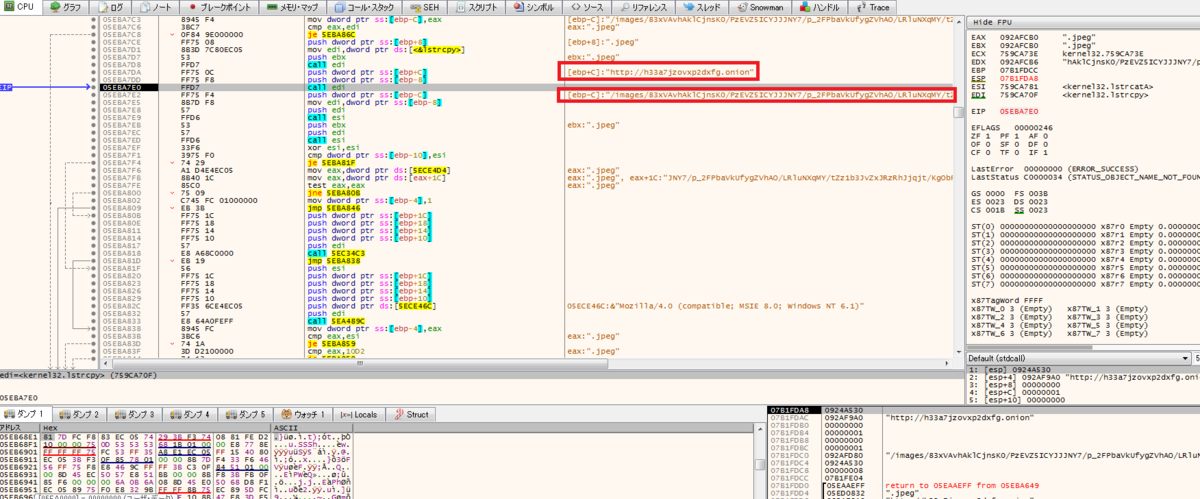The image size is (1200, 499).
Task: Switch to the CPU tab
Action: tap(22, 7)
